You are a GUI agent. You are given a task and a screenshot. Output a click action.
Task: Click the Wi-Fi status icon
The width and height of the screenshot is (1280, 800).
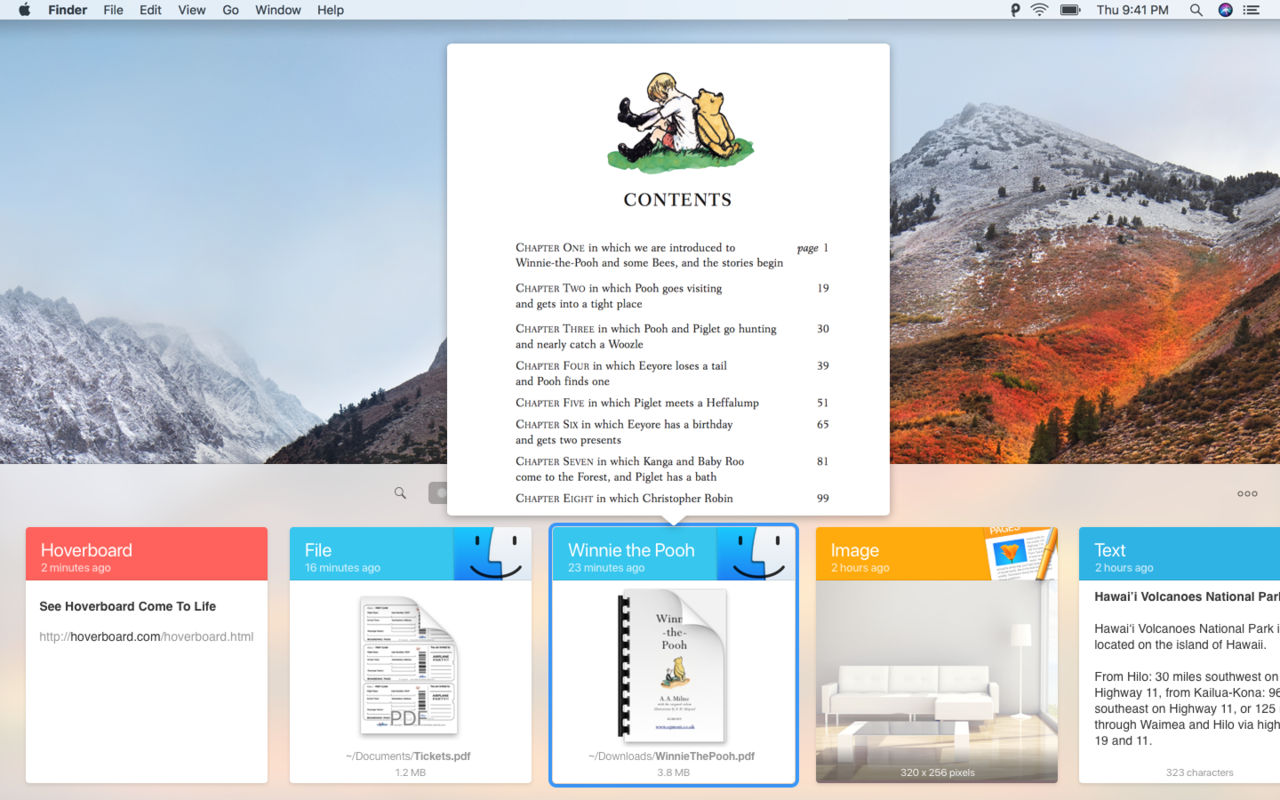(1040, 10)
